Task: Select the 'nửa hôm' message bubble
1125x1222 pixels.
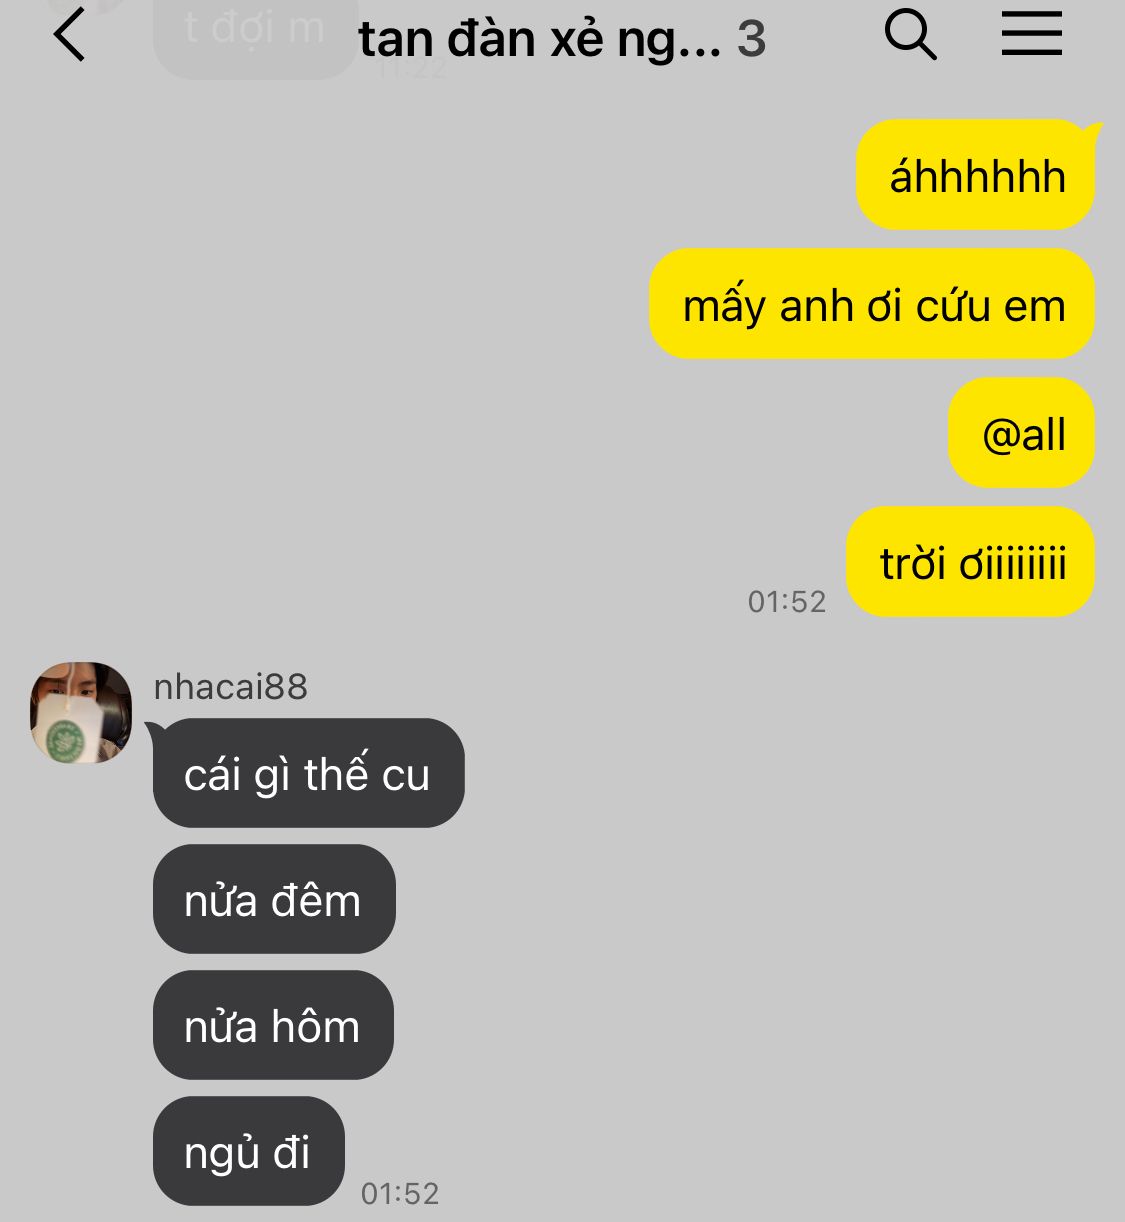Action: pos(273,1025)
